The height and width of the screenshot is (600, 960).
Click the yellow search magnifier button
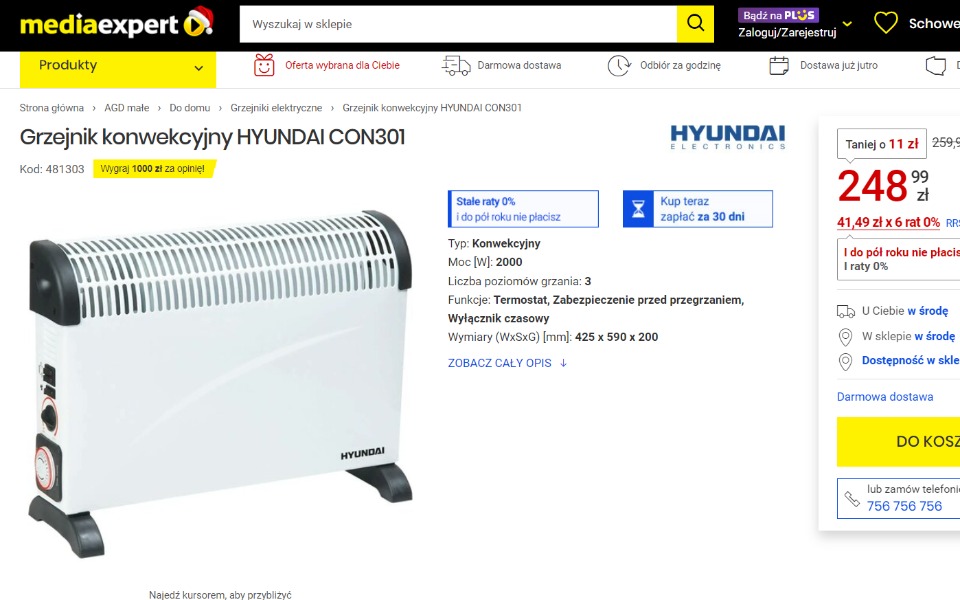[695, 24]
